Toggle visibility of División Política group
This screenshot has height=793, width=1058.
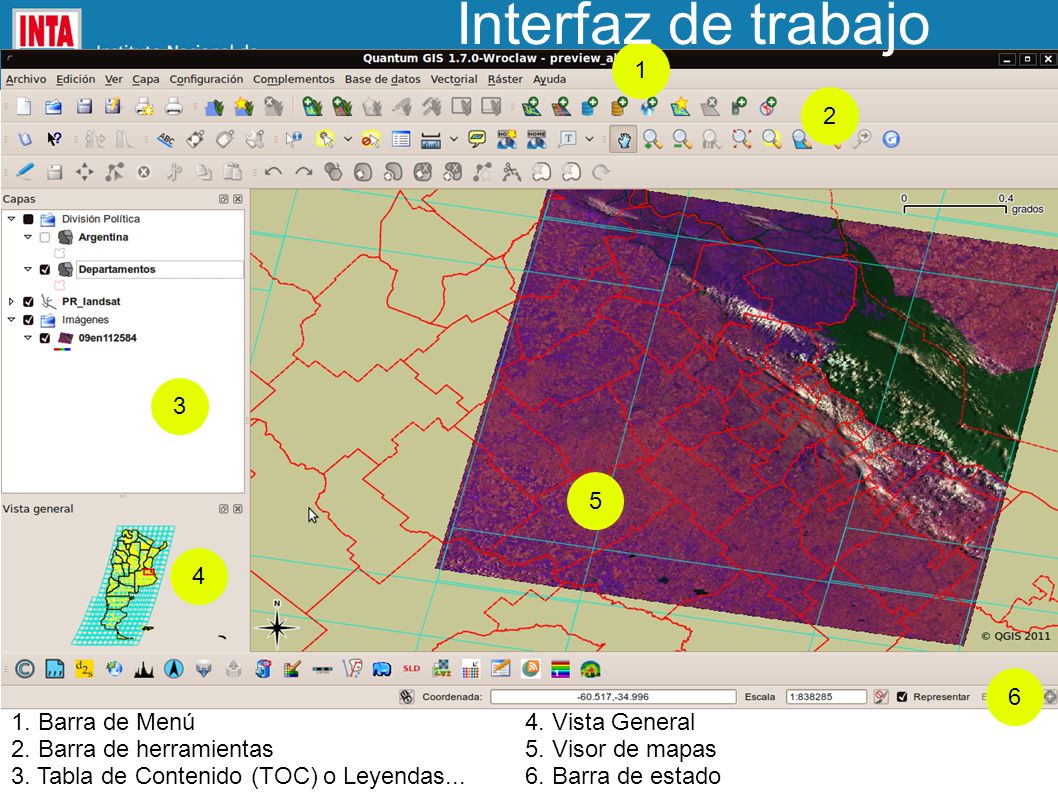tap(28, 219)
